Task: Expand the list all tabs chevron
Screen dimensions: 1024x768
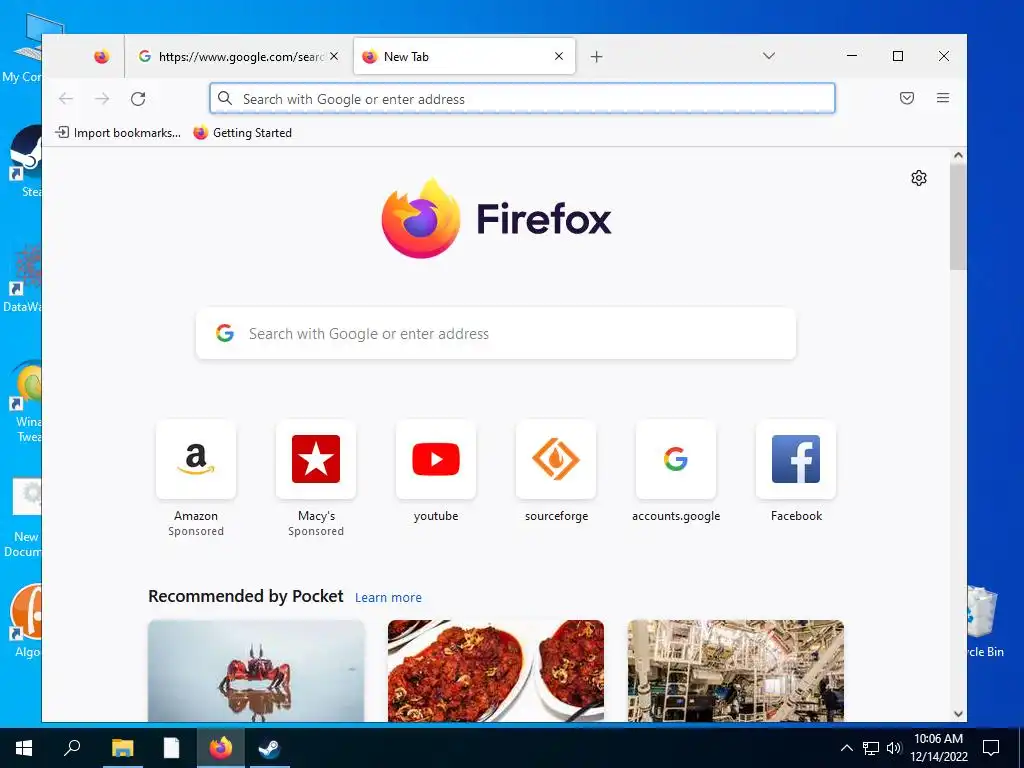Action: click(769, 56)
